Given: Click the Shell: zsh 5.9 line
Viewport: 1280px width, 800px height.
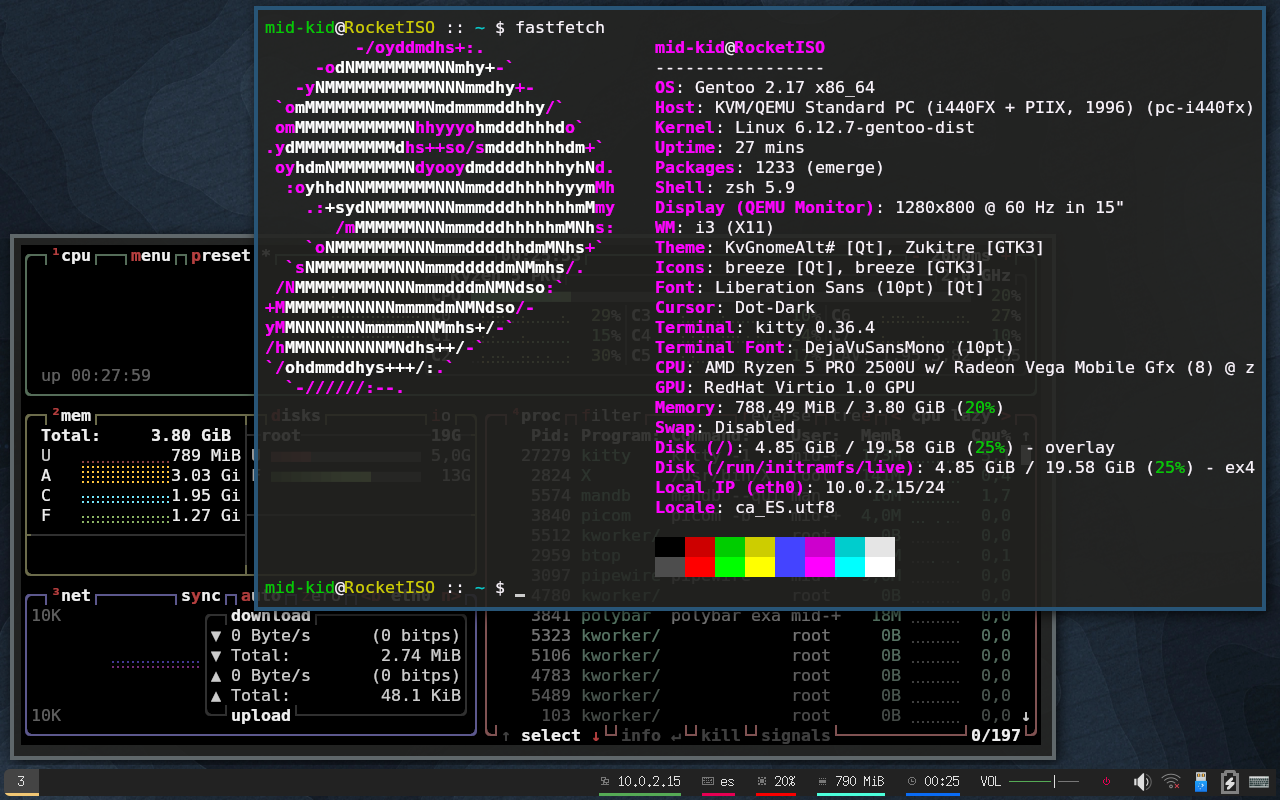Looking at the screenshot, I should (x=725, y=187).
